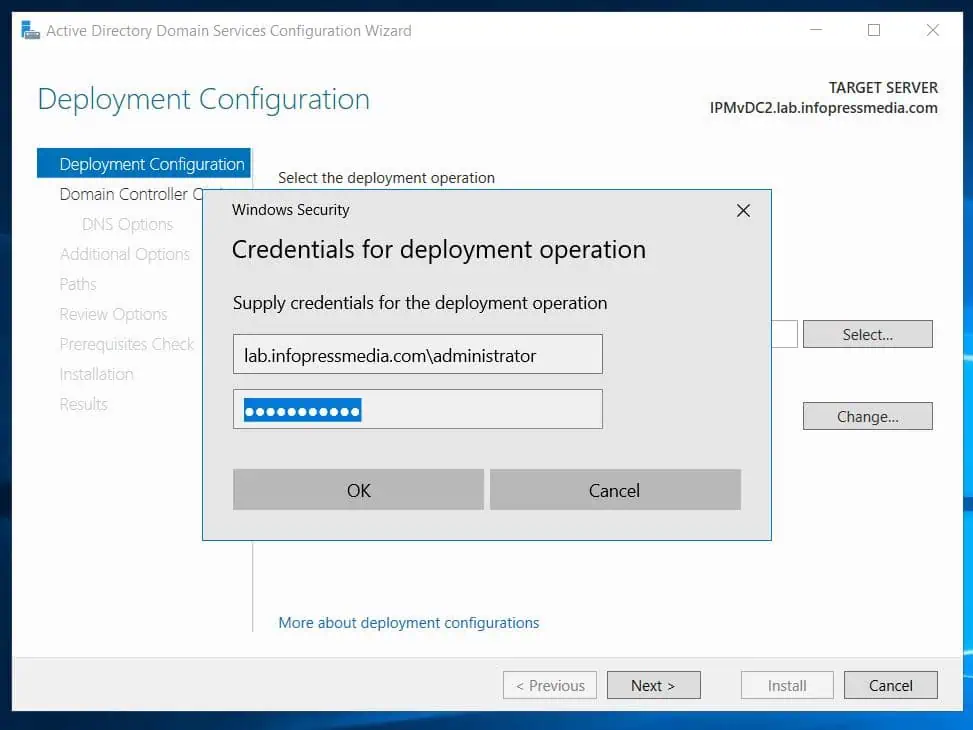Click the Change... button

point(868,416)
